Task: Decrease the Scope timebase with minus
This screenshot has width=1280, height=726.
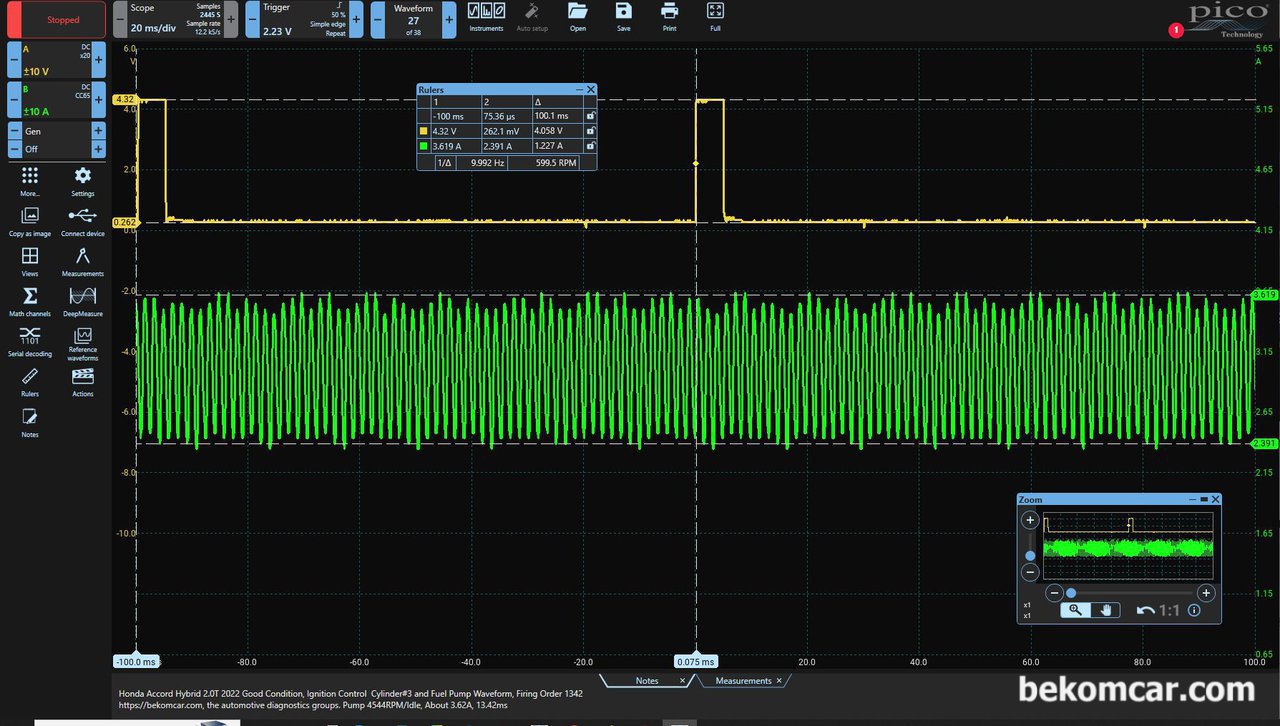Action: [x=119, y=20]
